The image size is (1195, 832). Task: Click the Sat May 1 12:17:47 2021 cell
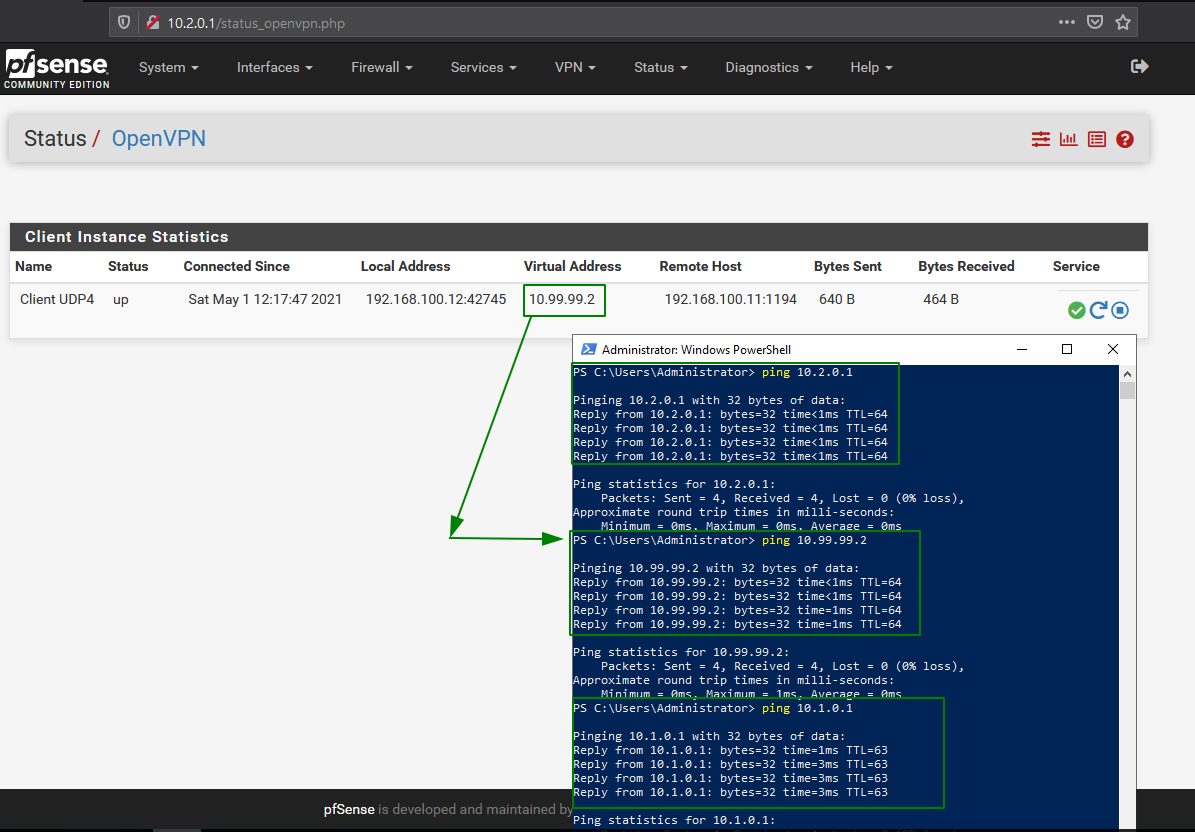pyautogui.click(x=265, y=299)
